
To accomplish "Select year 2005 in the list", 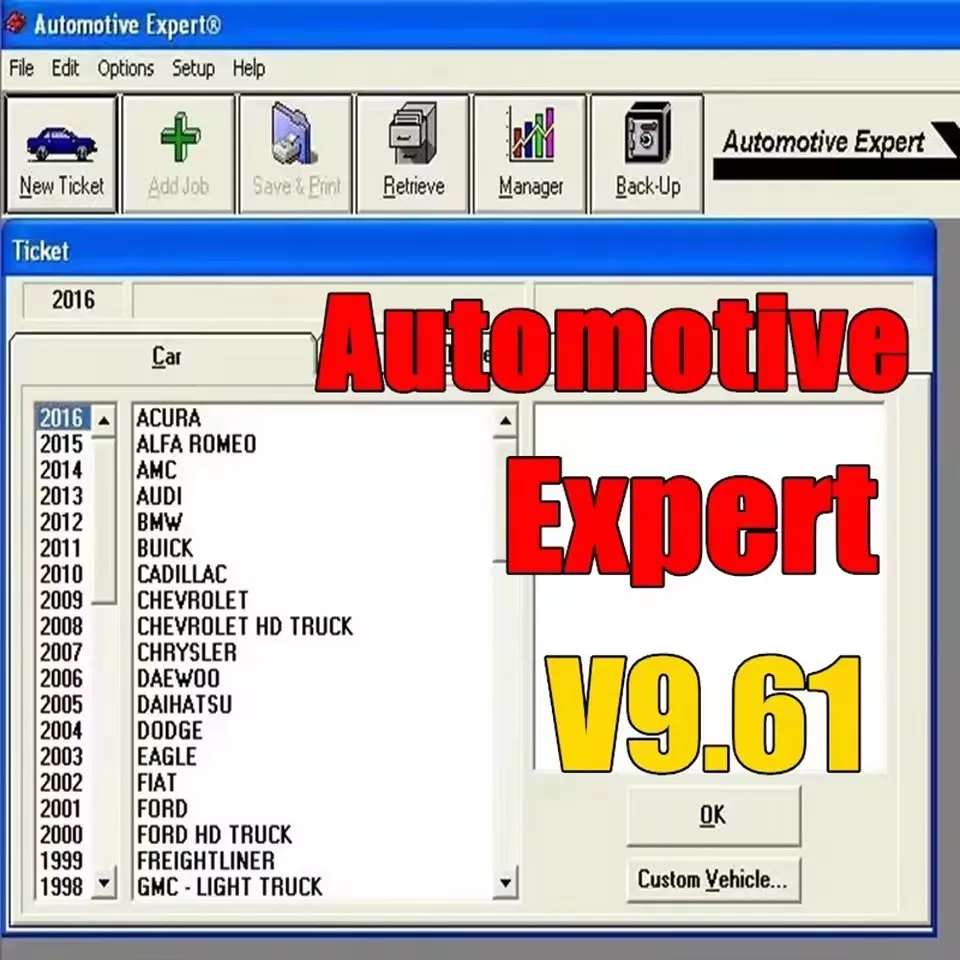I will tap(62, 705).
